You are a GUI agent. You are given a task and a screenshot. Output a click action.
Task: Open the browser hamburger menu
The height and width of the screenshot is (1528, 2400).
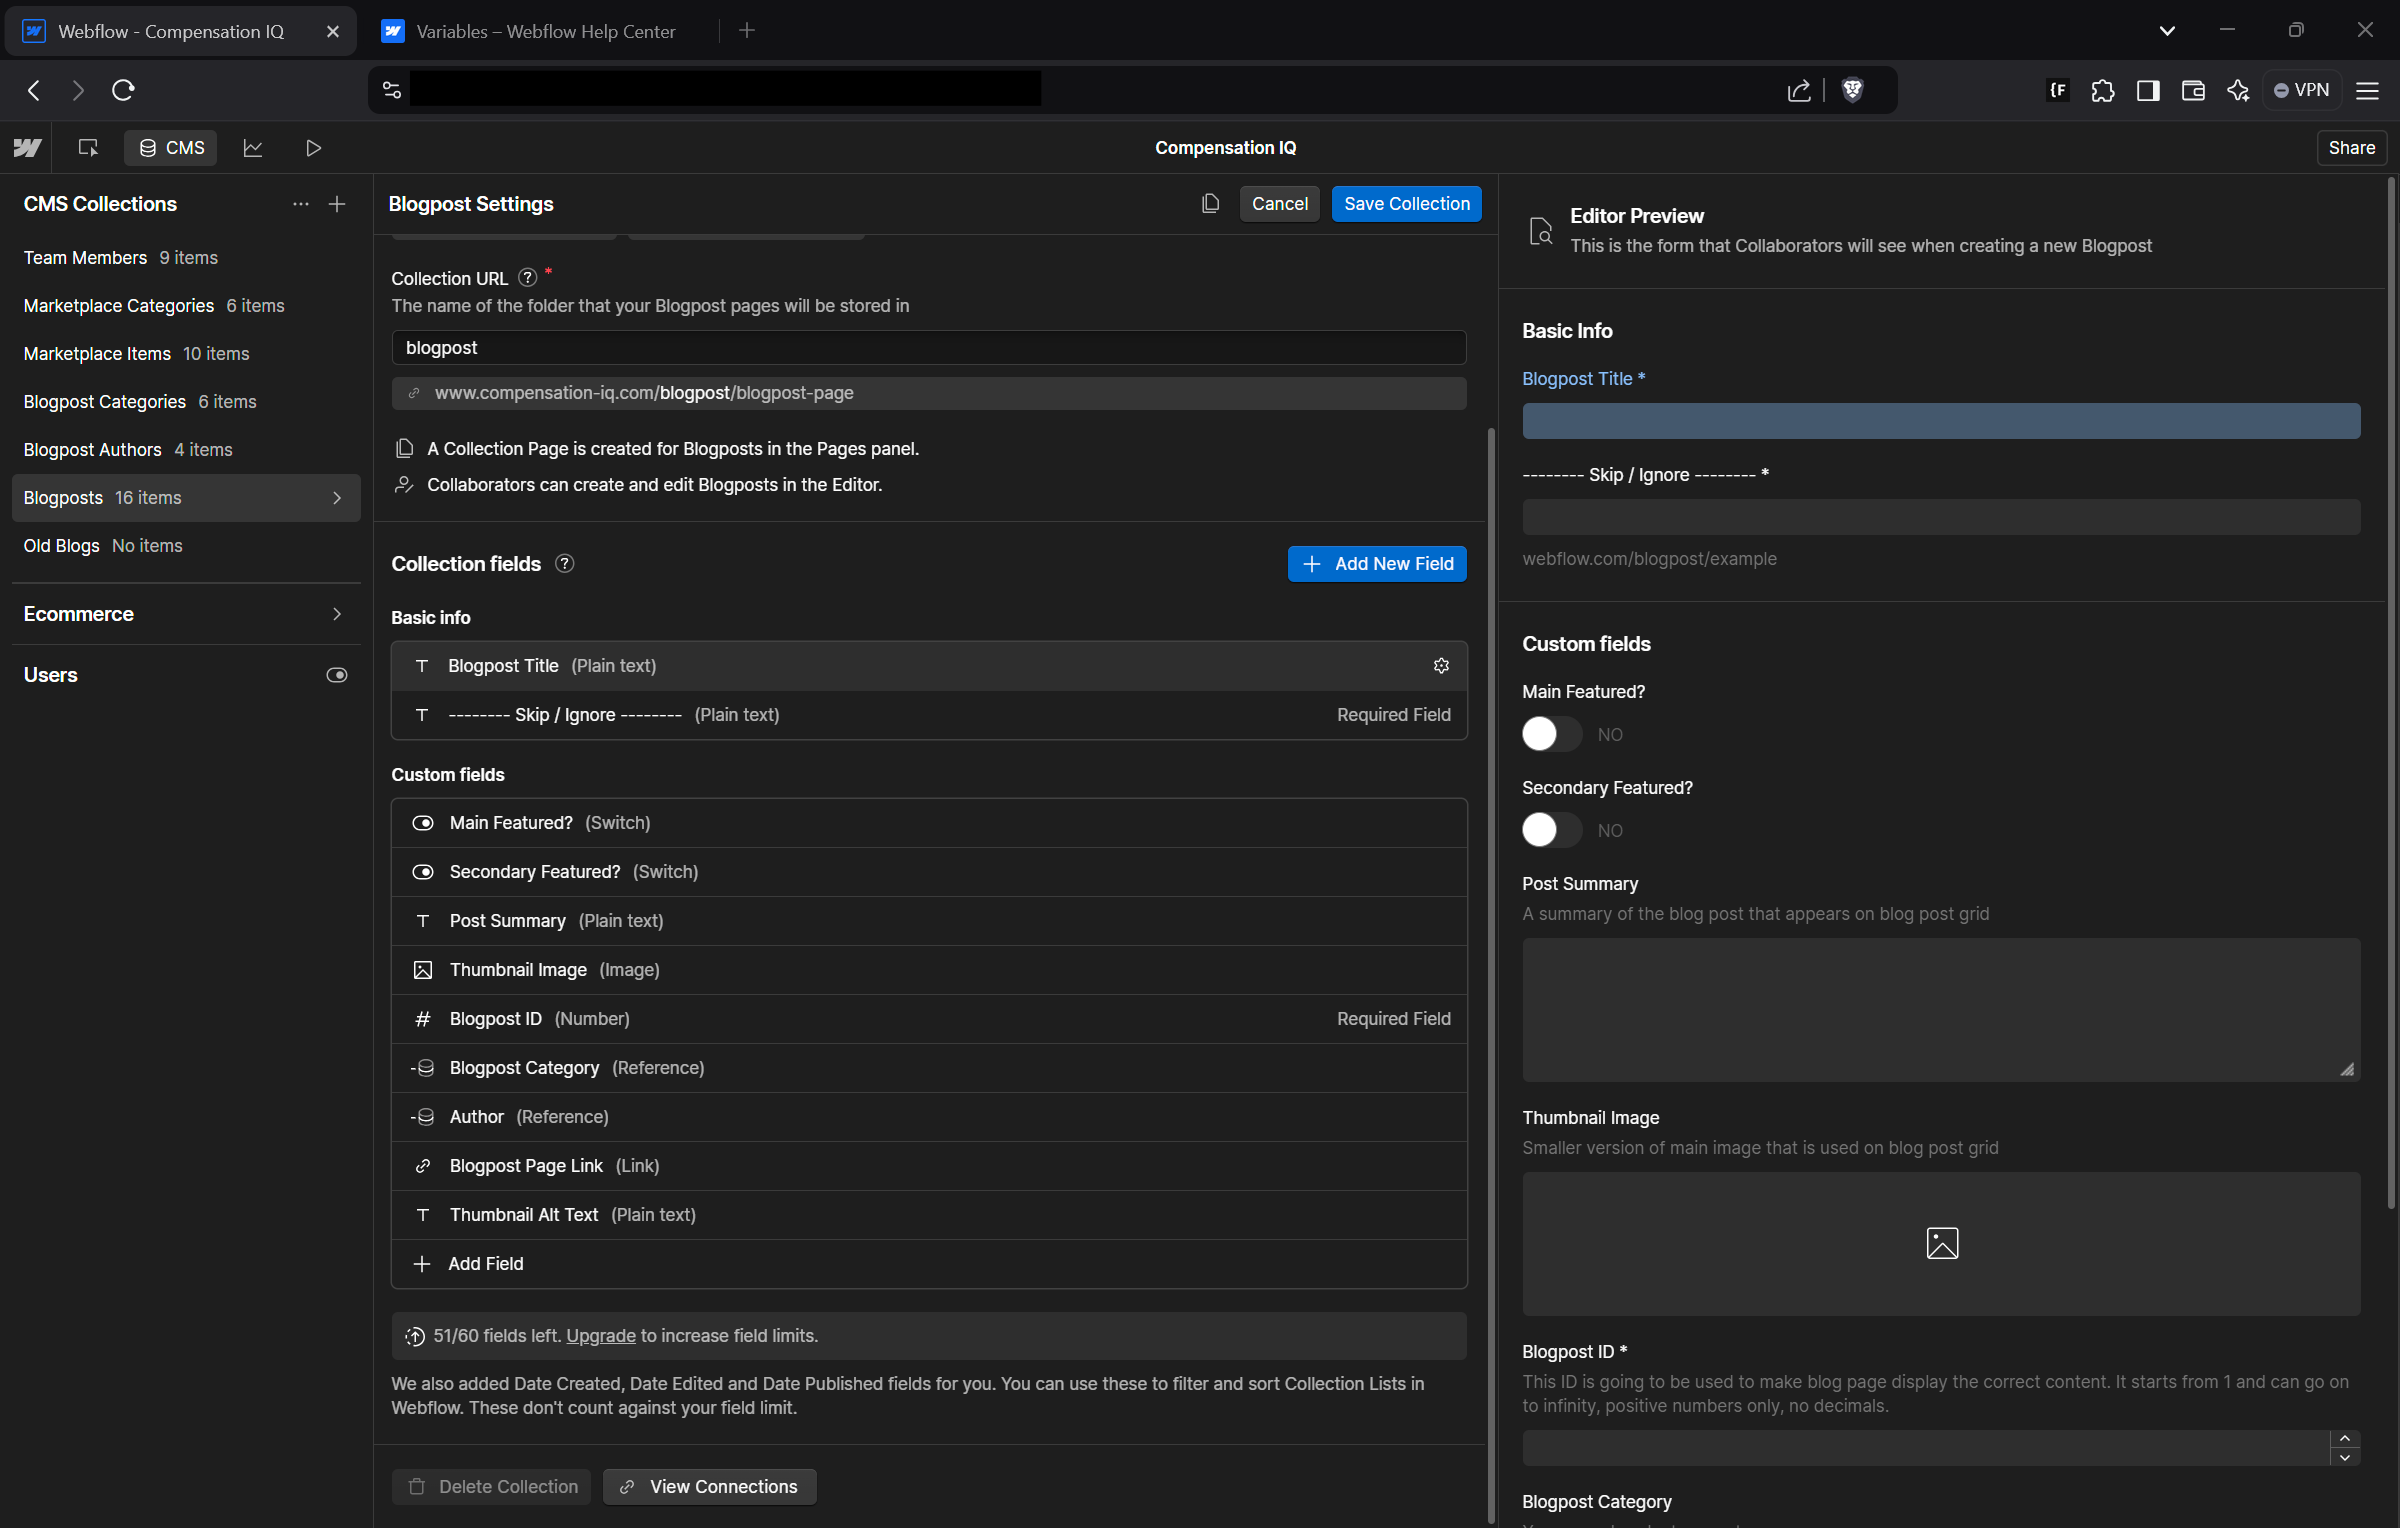2367,90
